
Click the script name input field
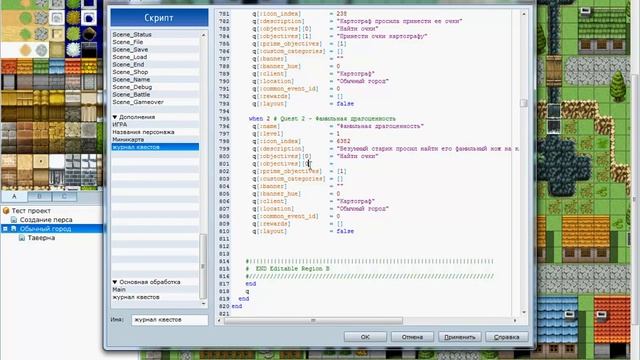pos(169,320)
